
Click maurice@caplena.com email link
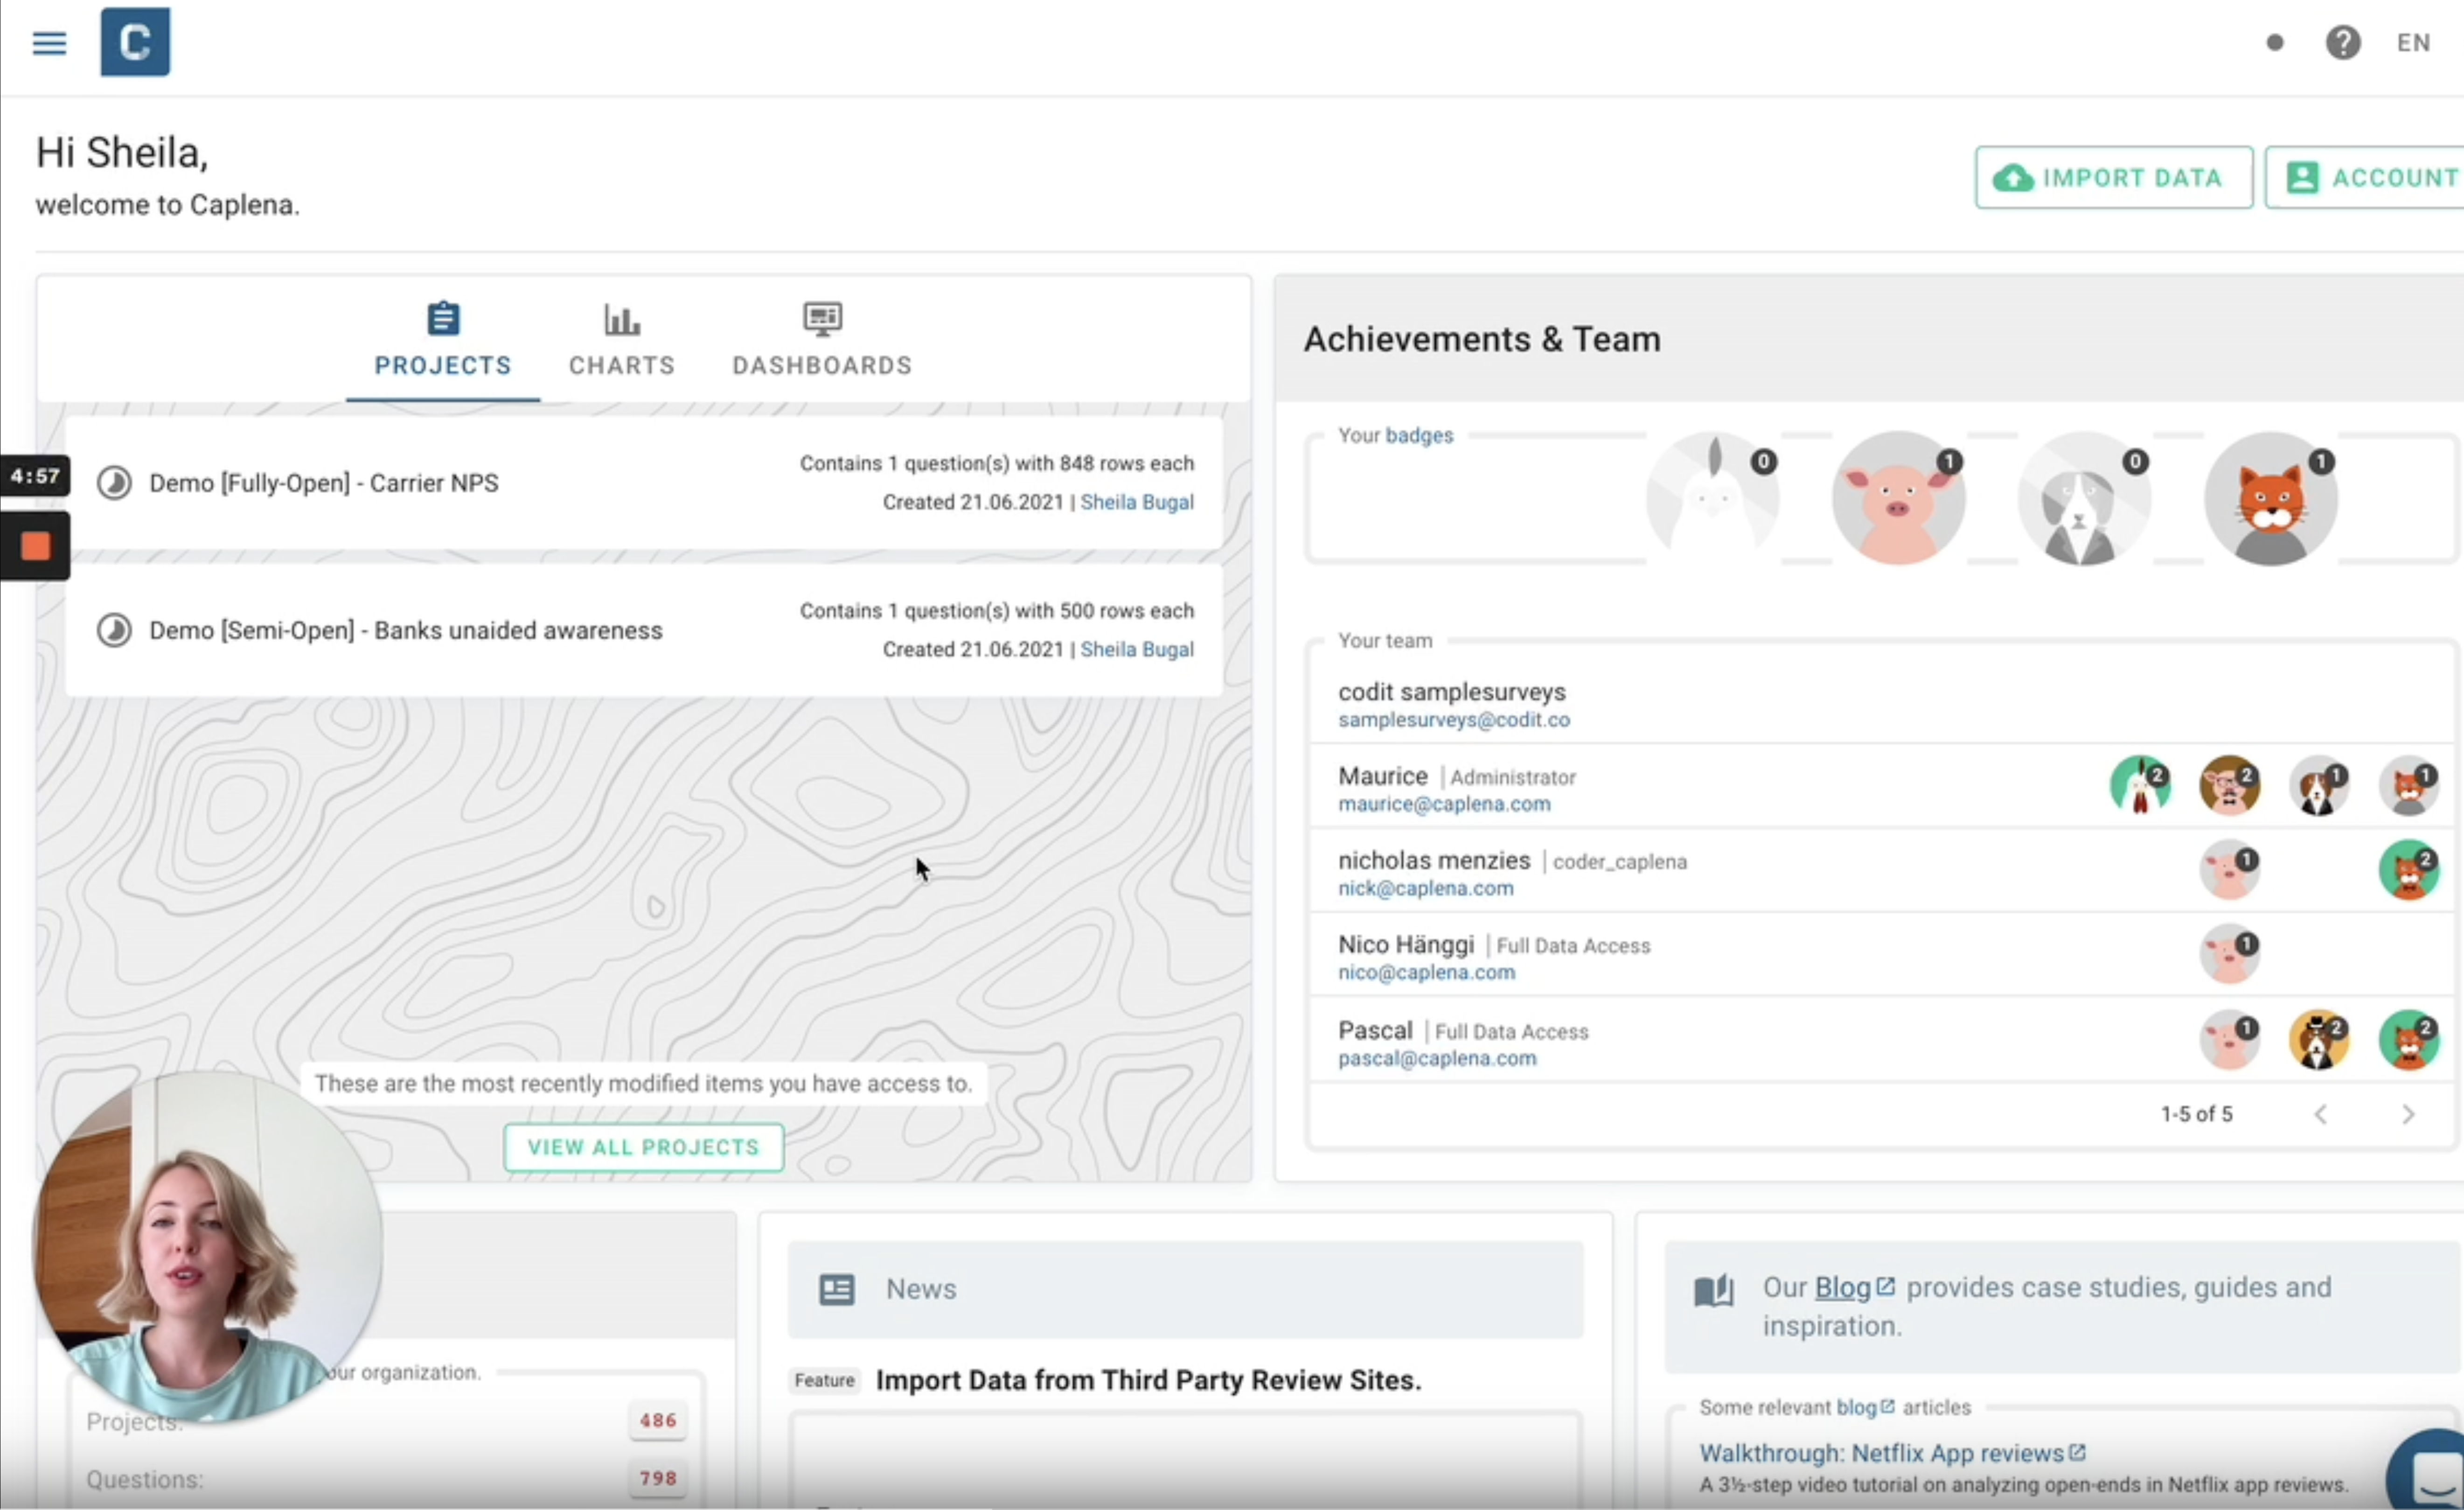coord(1444,804)
